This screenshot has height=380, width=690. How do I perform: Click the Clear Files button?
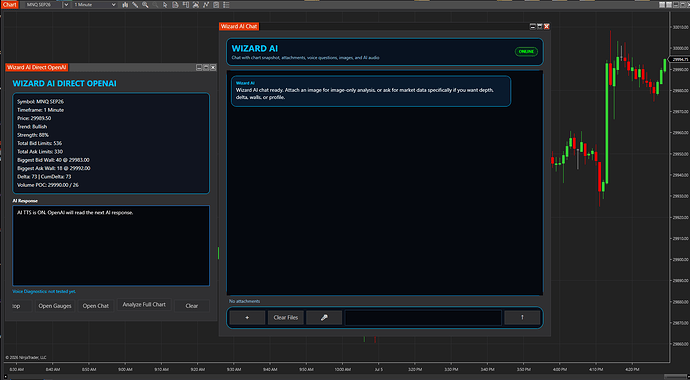(286, 318)
